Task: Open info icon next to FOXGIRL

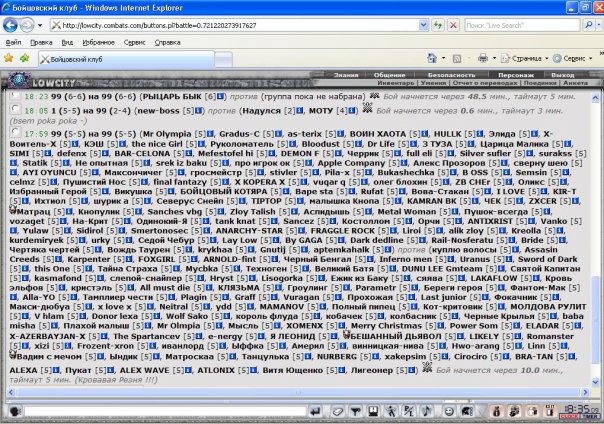Action: click(x=194, y=259)
